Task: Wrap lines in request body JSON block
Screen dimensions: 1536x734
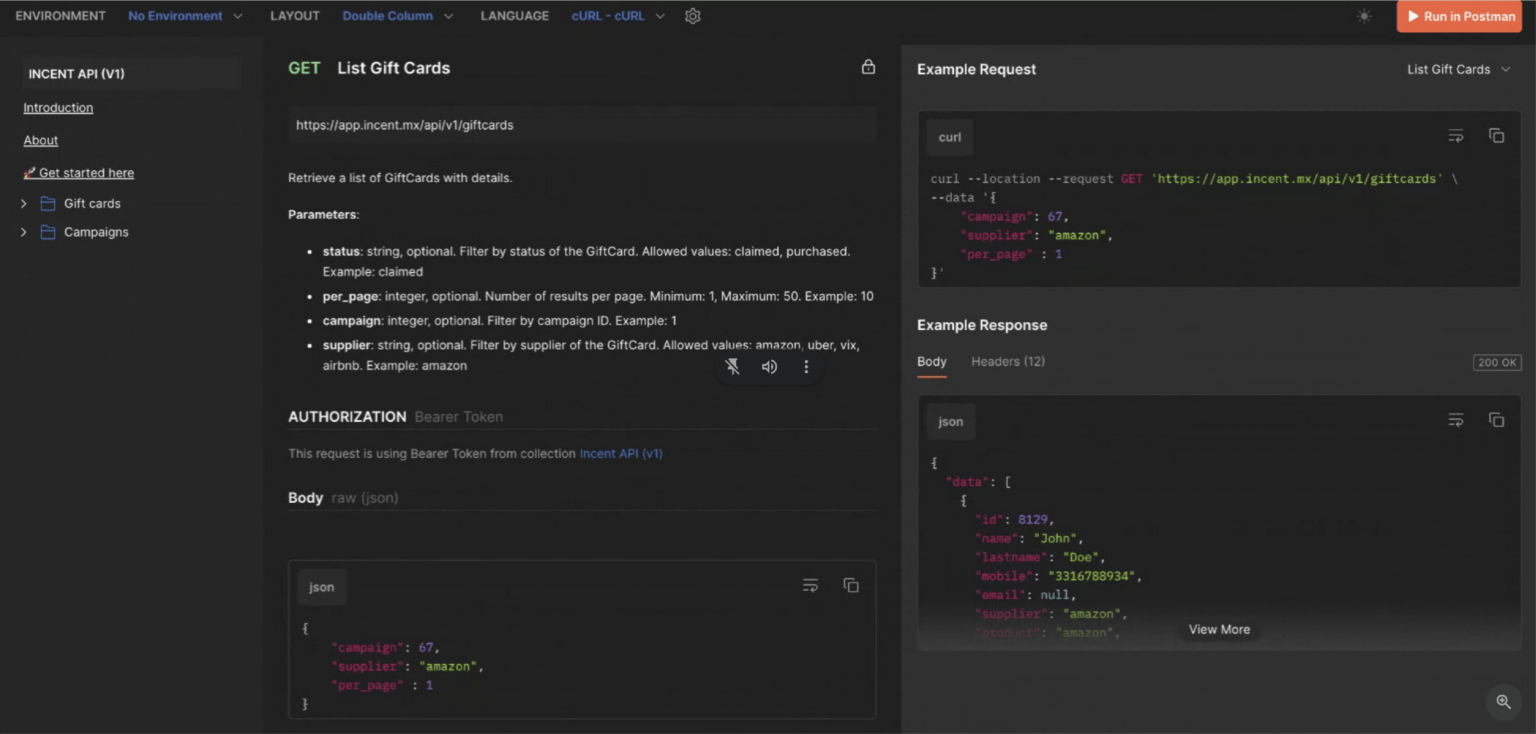Action: coord(811,586)
